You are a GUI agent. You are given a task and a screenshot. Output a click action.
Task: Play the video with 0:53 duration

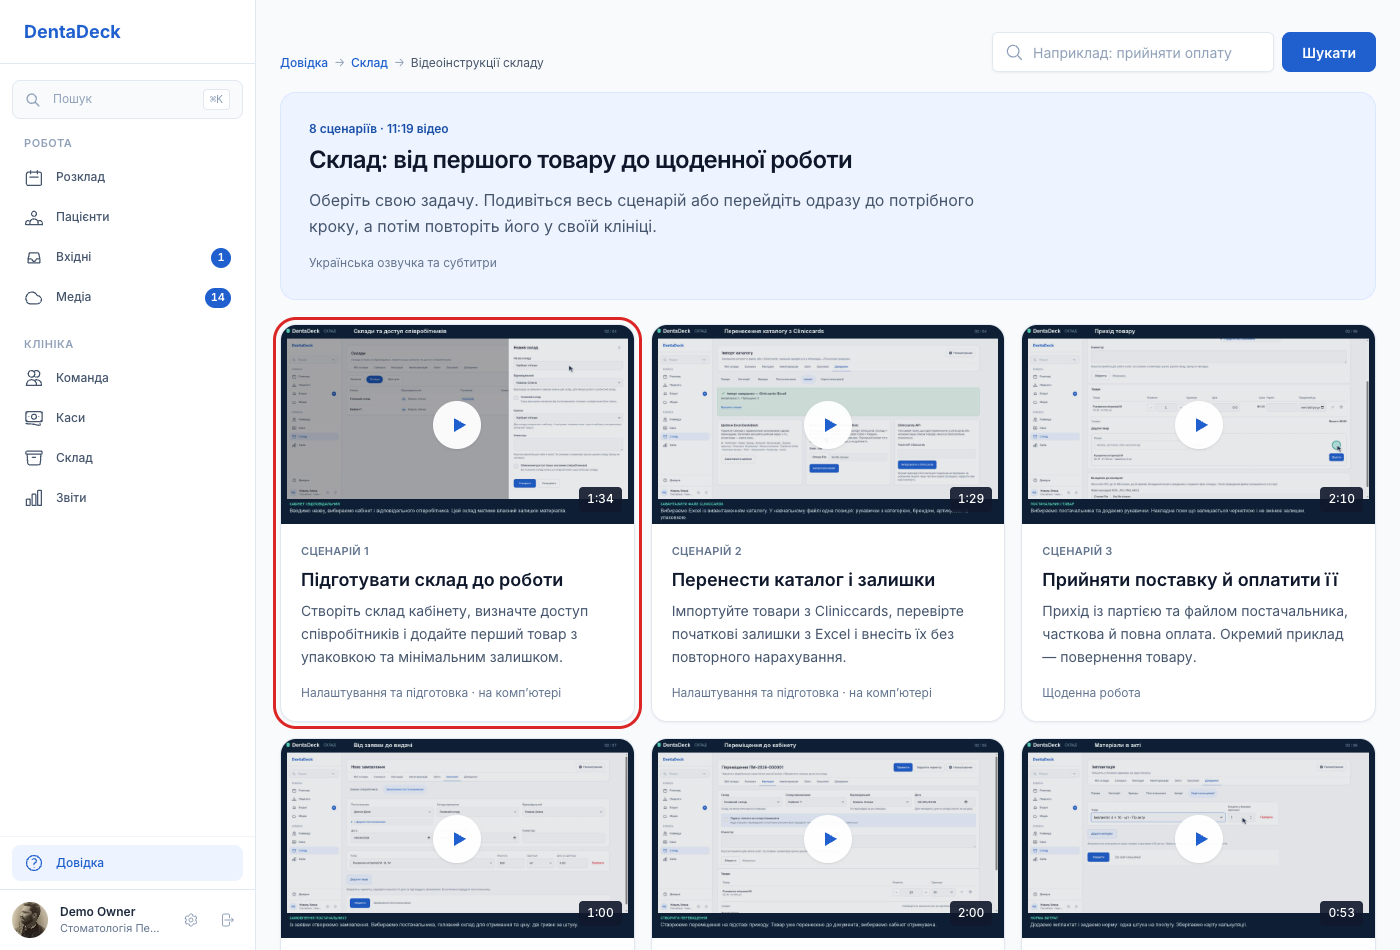[x=1199, y=839]
